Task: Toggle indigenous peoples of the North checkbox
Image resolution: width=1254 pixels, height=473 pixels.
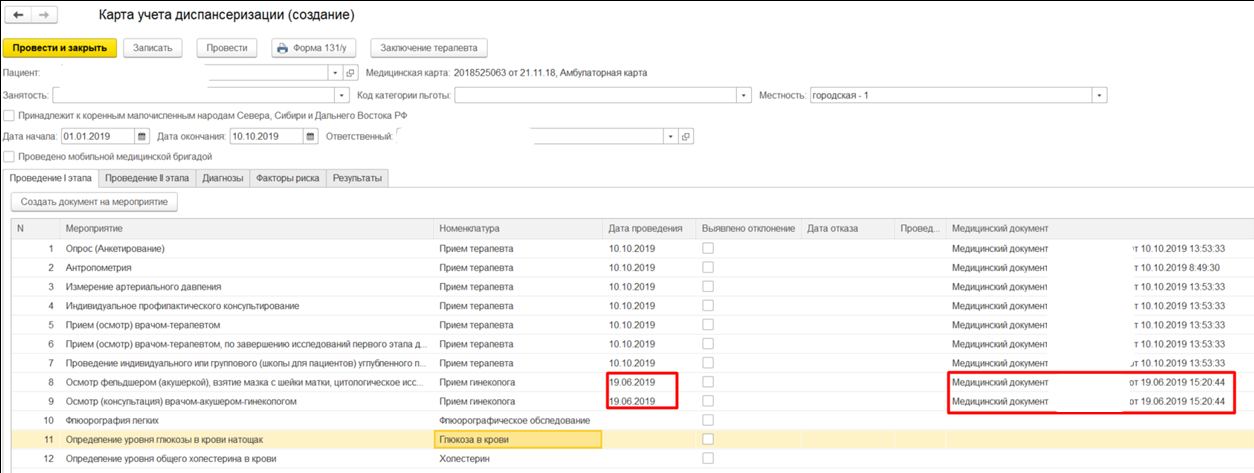Action: (x=9, y=115)
